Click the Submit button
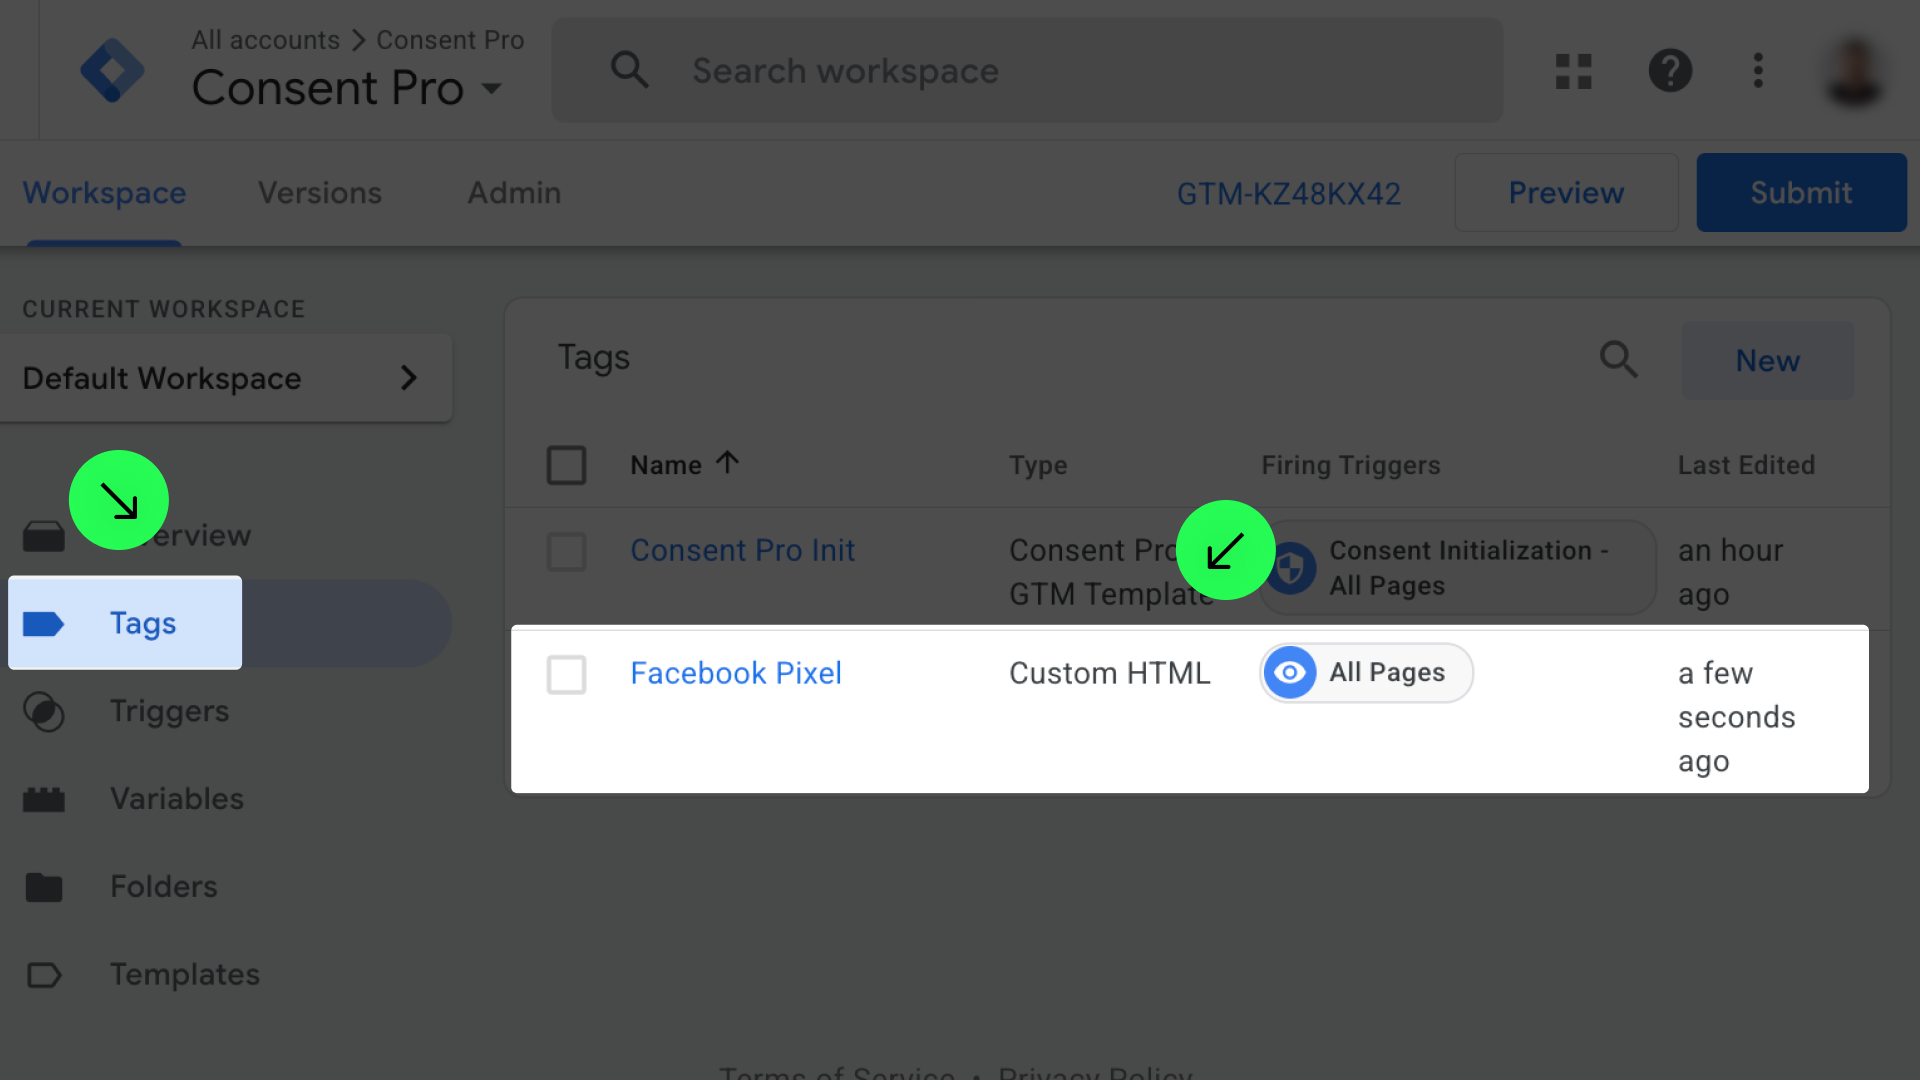The width and height of the screenshot is (1920, 1080). click(1801, 193)
